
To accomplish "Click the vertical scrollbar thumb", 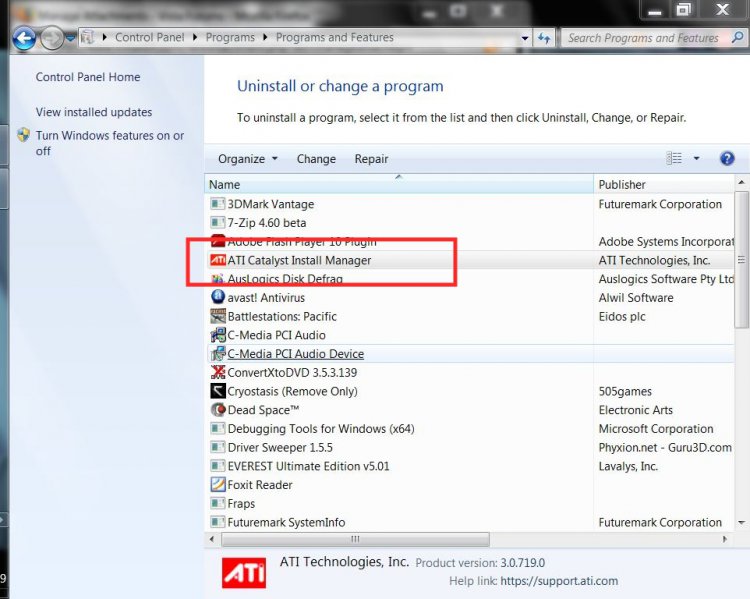I will (x=741, y=260).
